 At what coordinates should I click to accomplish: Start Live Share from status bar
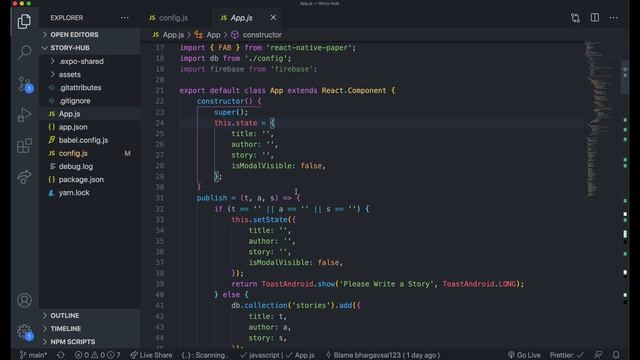coord(151,355)
